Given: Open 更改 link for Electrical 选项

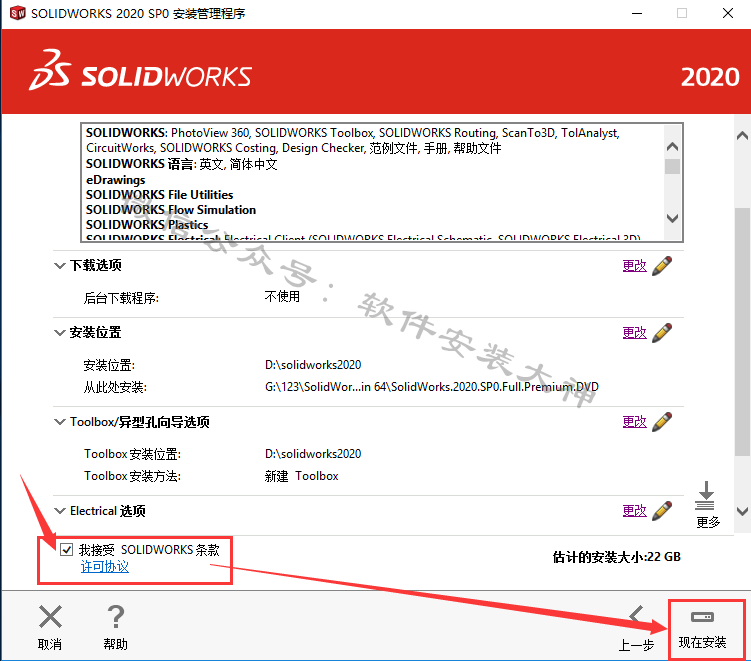Looking at the screenshot, I should (635, 511).
